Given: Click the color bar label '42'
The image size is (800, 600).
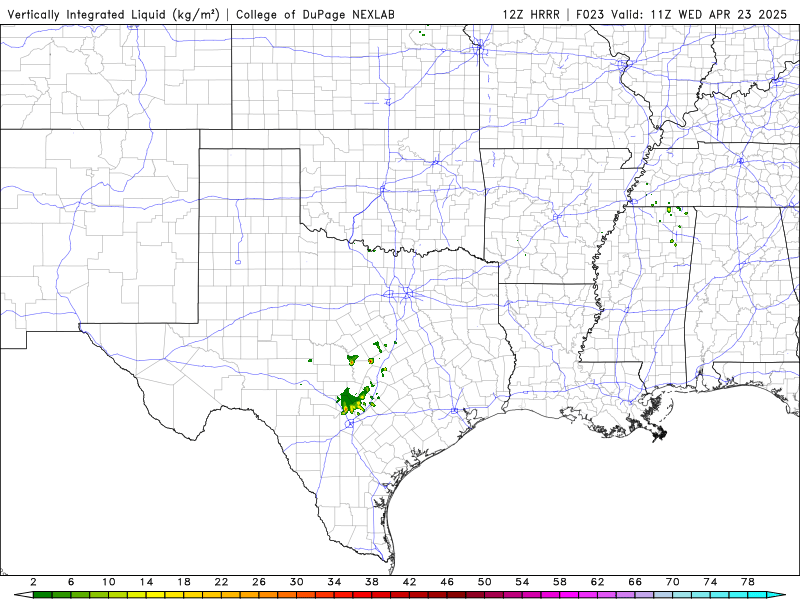Looking at the screenshot, I should (x=410, y=582).
